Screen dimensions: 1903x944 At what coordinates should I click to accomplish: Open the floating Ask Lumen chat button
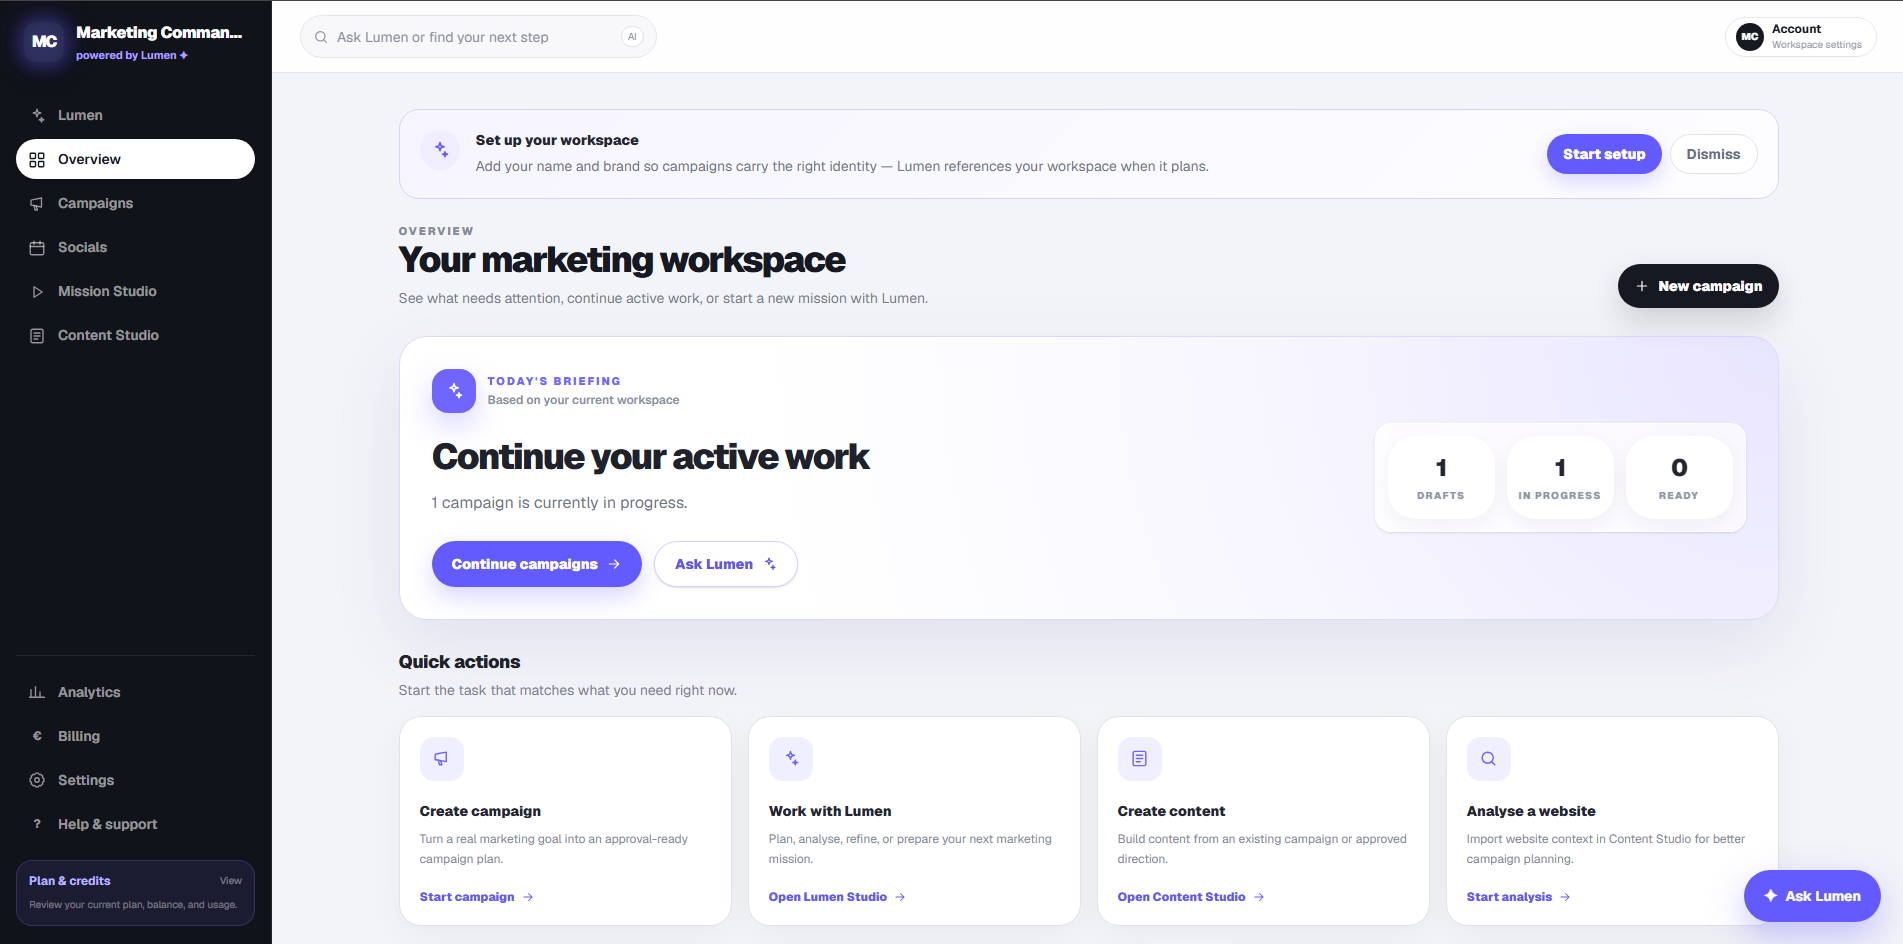coord(1812,896)
